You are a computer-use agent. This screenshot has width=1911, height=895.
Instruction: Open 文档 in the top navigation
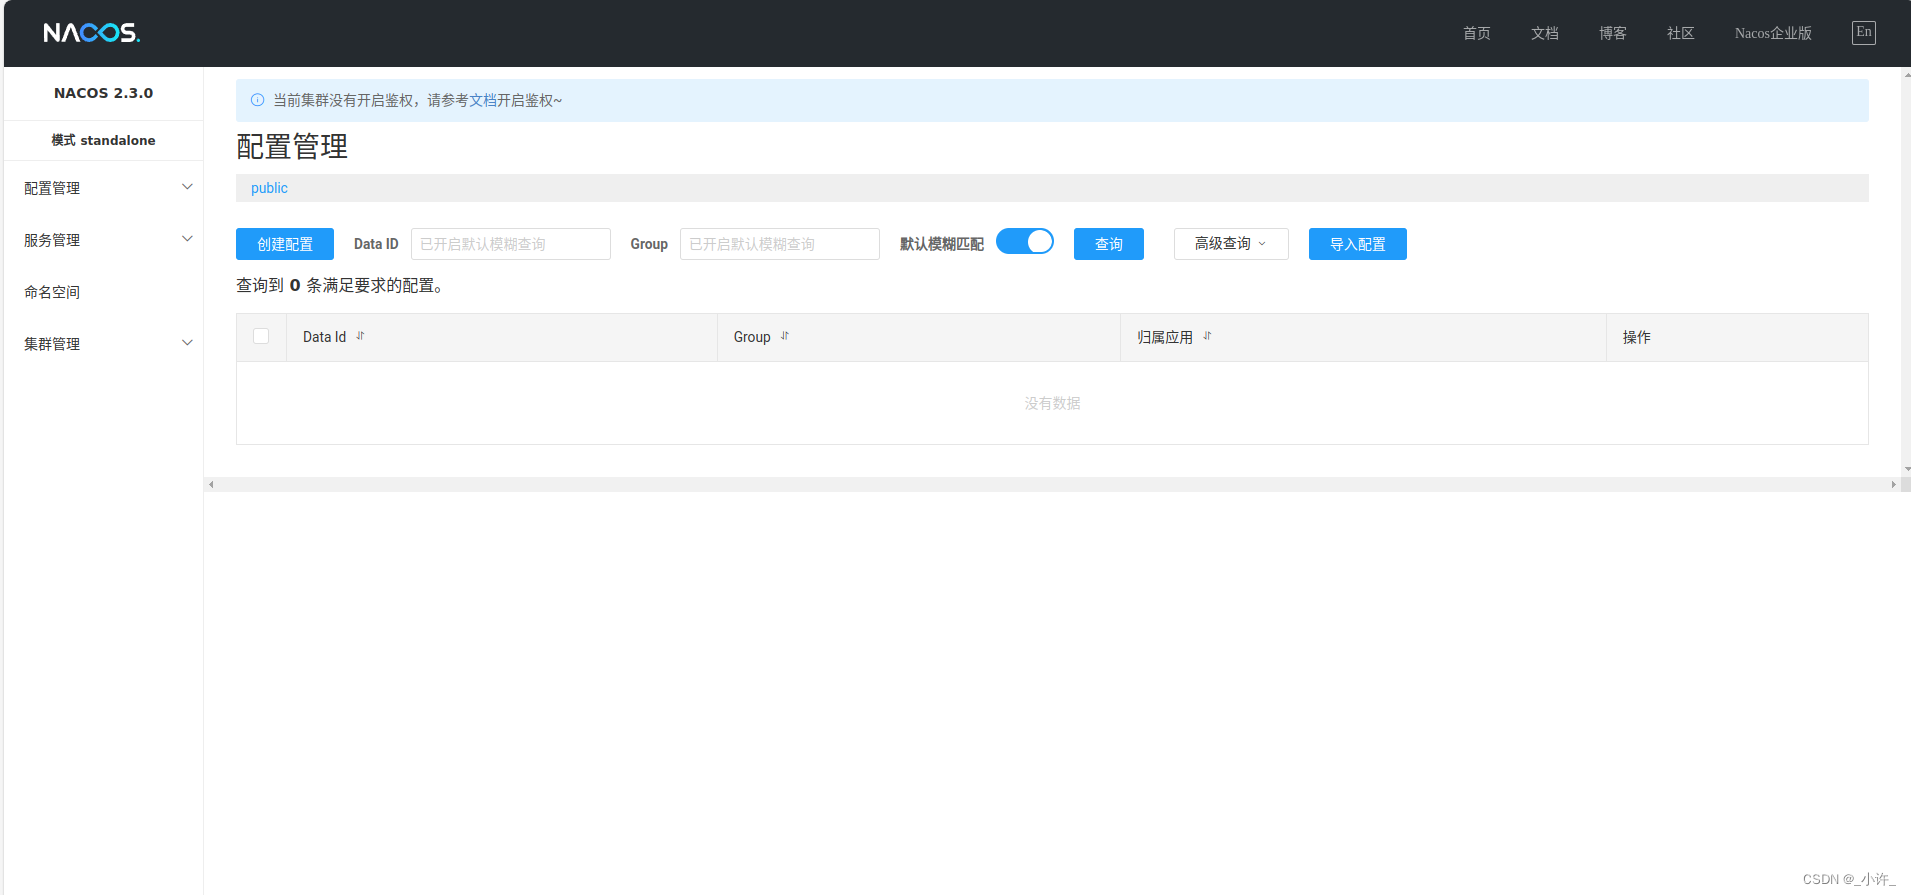[1544, 33]
